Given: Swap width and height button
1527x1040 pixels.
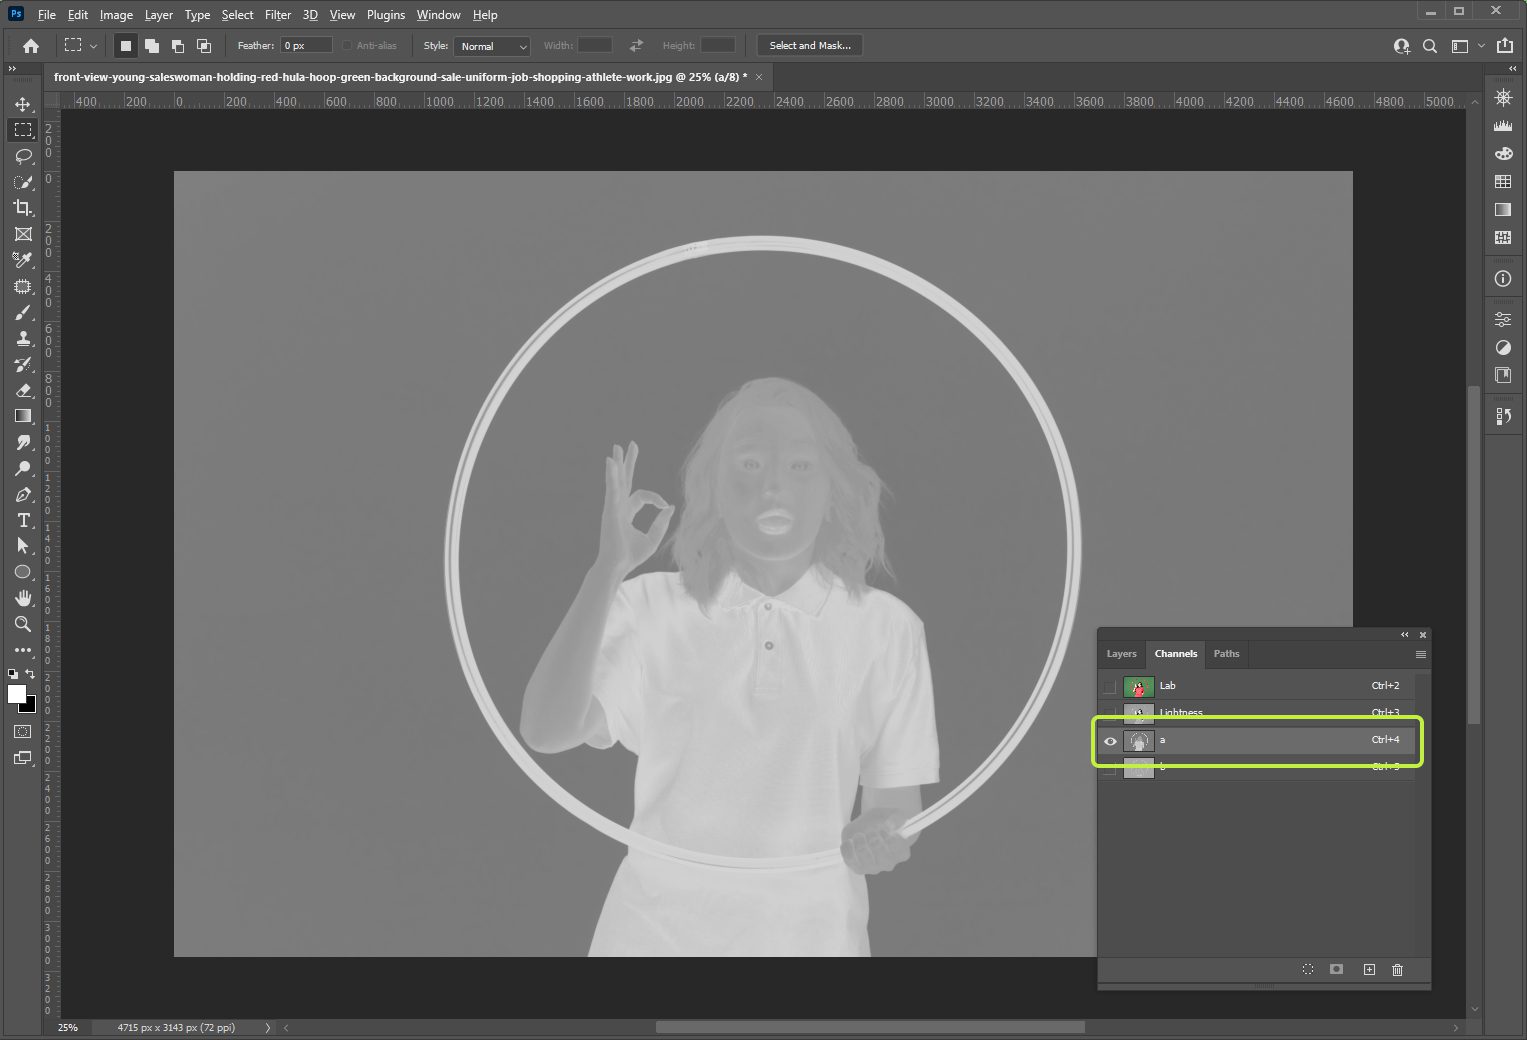Looking at the screenshot, I should coord(636,46).
